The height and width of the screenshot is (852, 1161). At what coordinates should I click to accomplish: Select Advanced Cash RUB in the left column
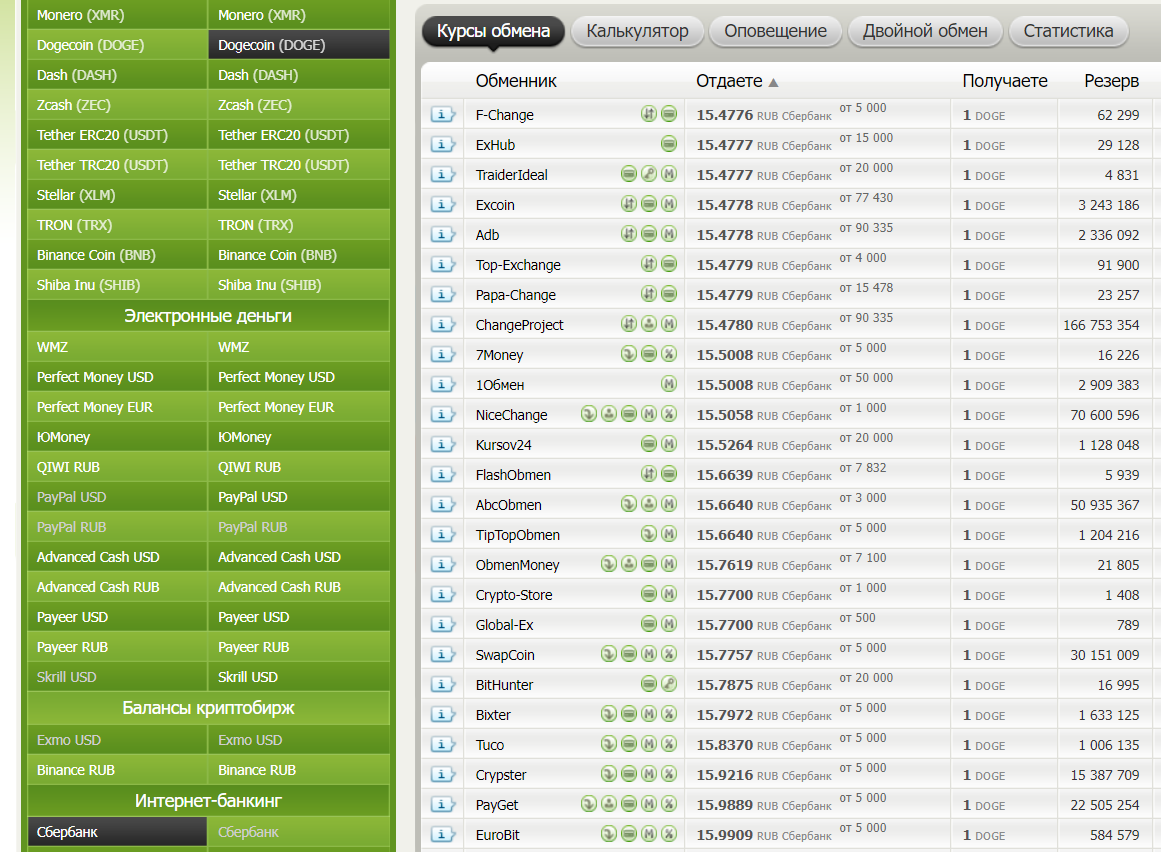[x=117, y=587]
